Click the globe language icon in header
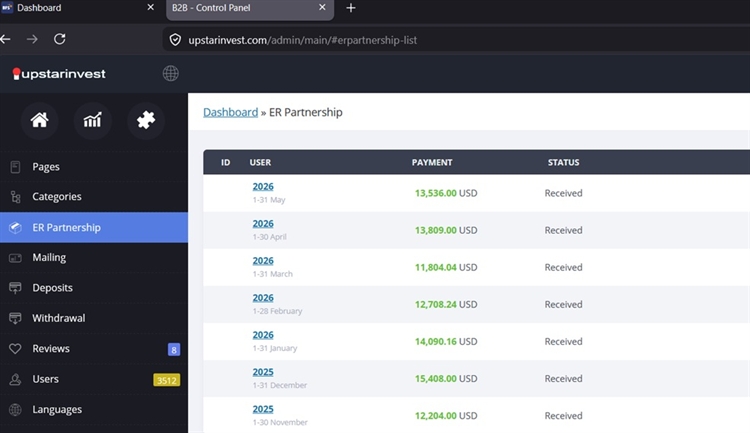750x433 pixels. (171, 73)
